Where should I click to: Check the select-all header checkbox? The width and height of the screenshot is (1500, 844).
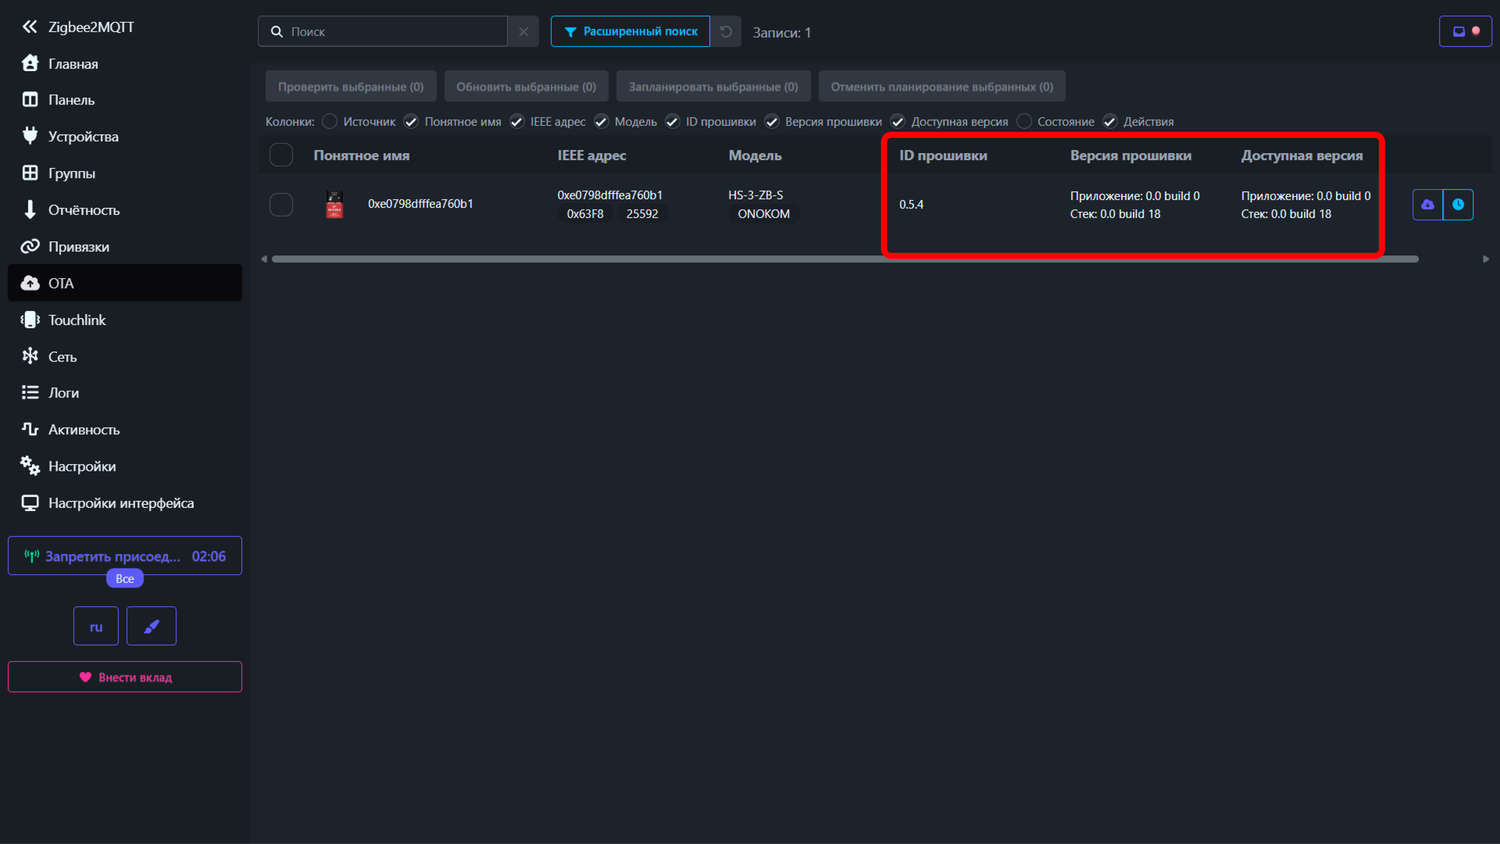pos(281,155)
